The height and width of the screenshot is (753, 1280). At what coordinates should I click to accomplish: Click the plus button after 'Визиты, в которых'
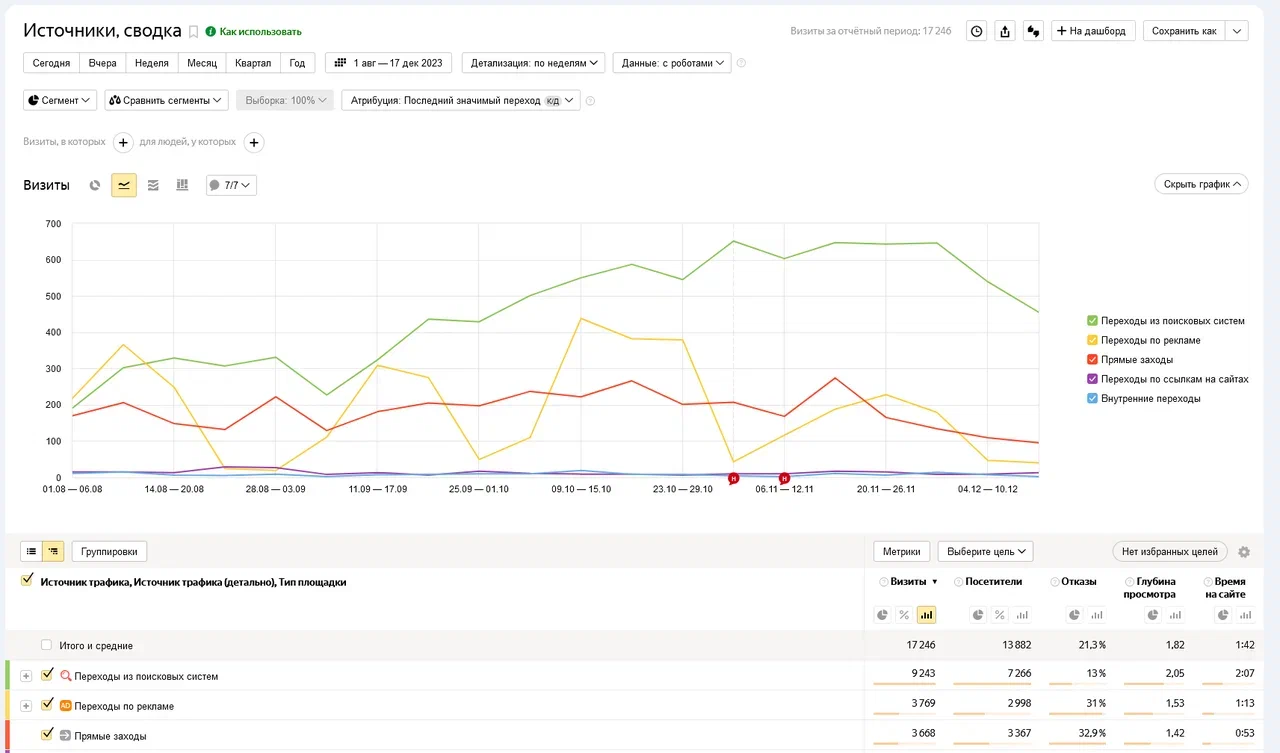123,143
